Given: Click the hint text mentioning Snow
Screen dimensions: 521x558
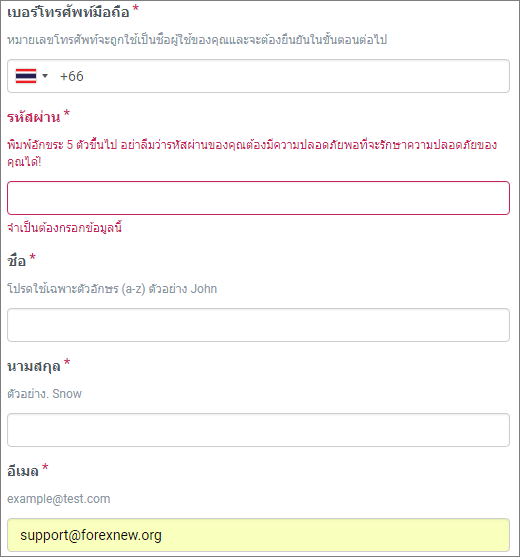Looking at the screenshot, I should [44, 394].
